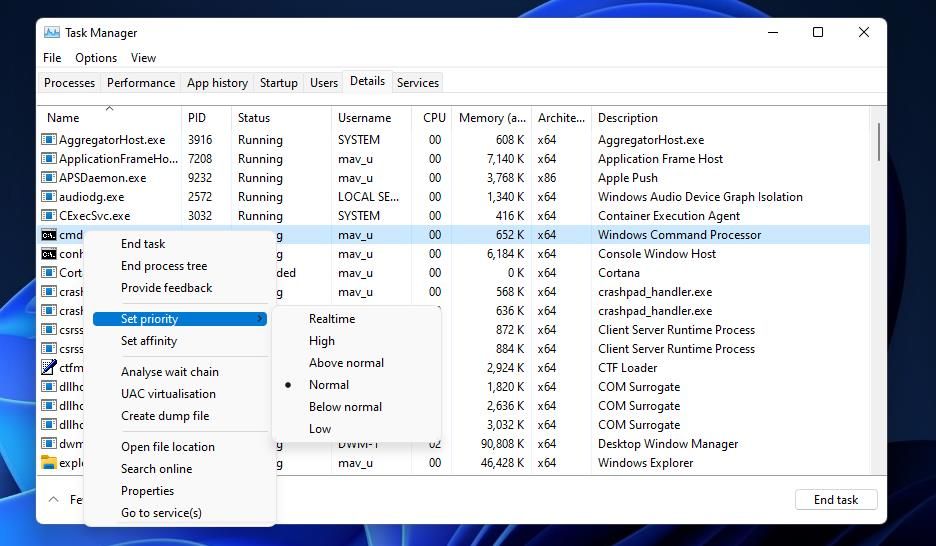This screenshot has width=936, height=546.
Task: Click the End task button
Action: (x=836, y=500)
